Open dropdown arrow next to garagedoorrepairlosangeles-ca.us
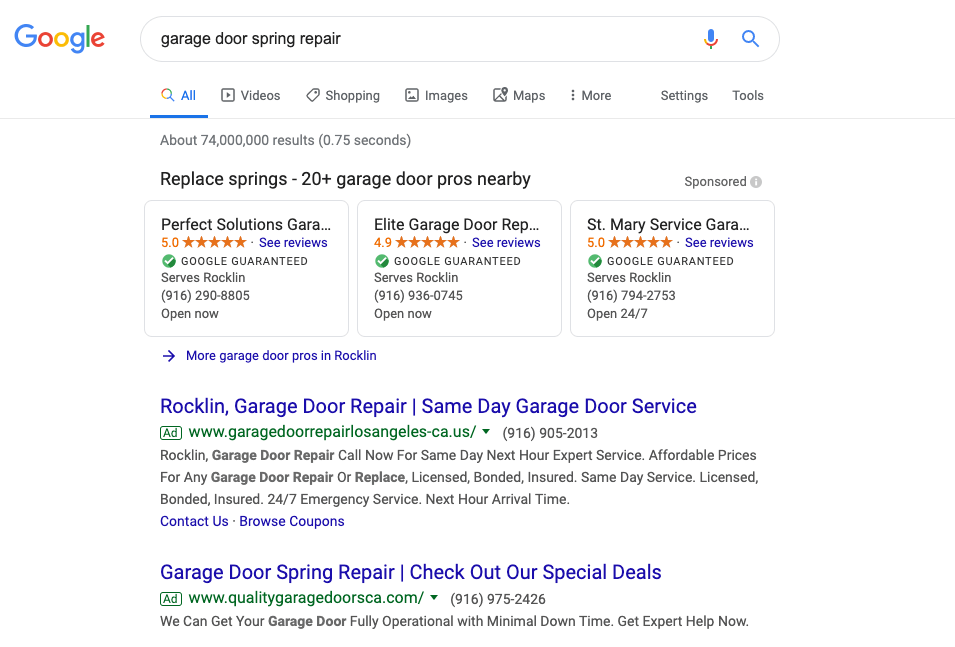 [486, 431]
